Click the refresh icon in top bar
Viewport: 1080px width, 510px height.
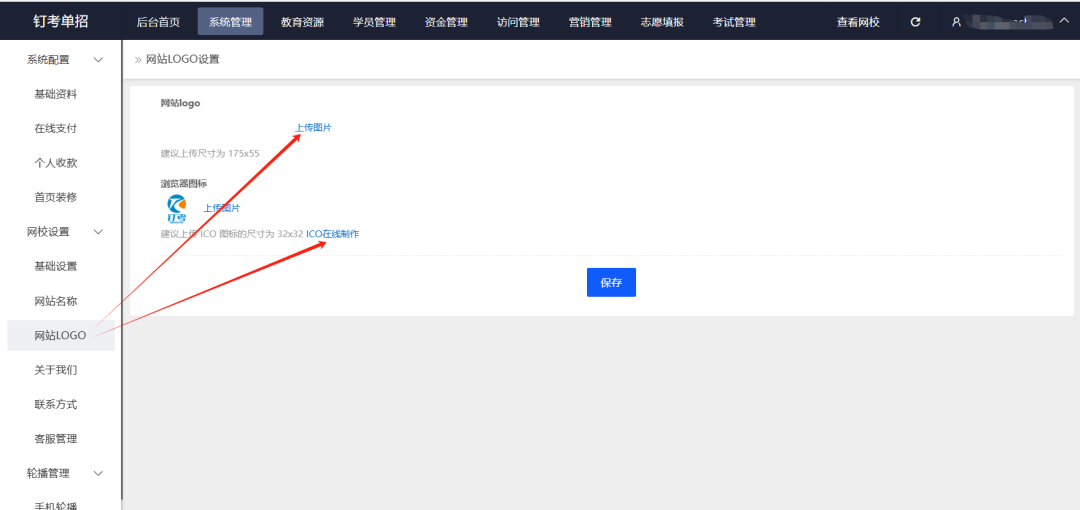coord(915,22)
